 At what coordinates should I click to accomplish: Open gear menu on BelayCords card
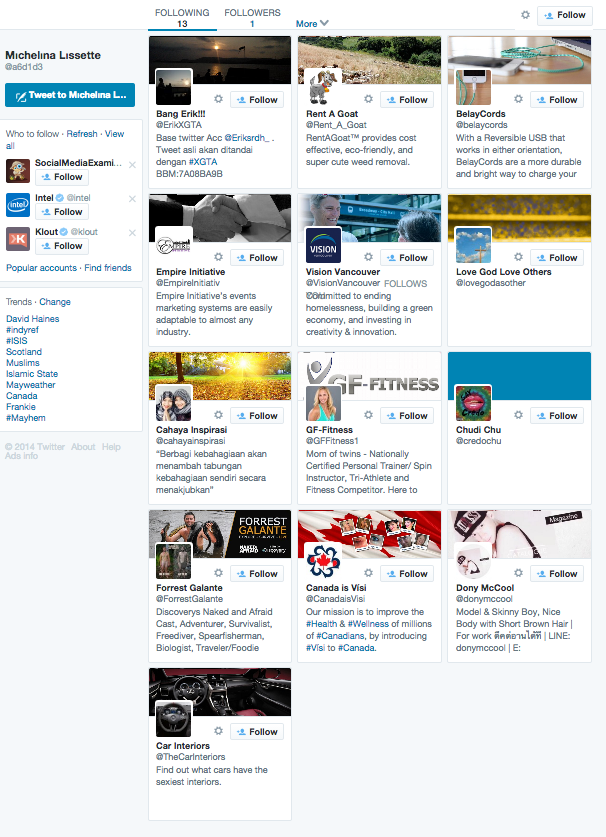(518, 99)
